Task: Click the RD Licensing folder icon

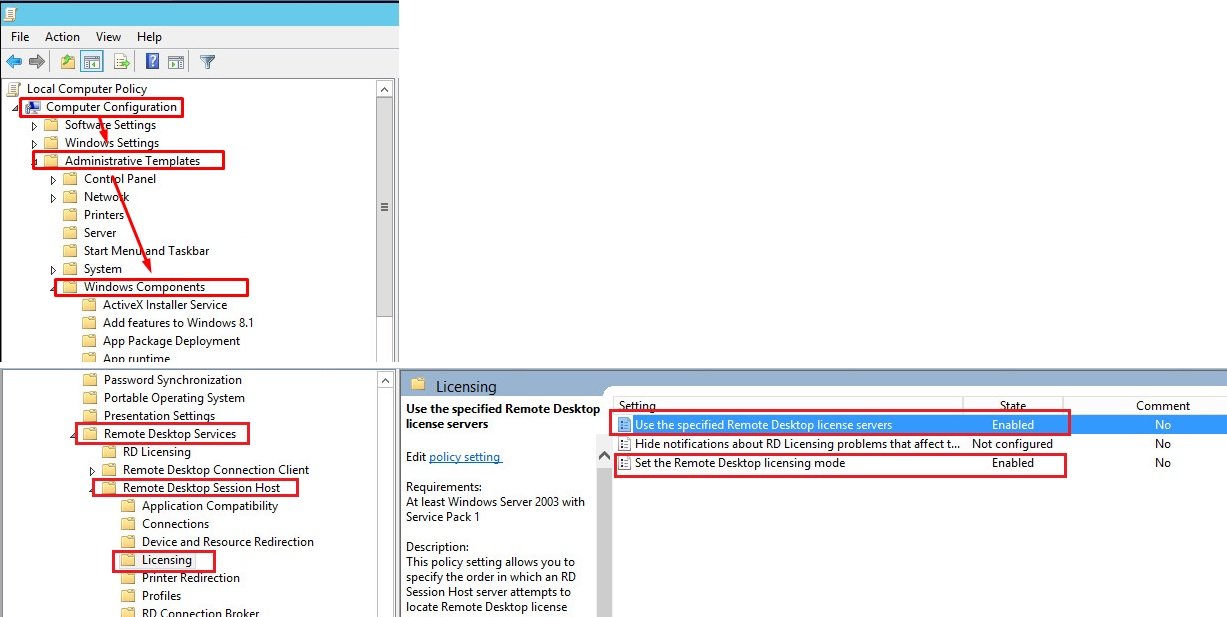Action: click(109, 452)
